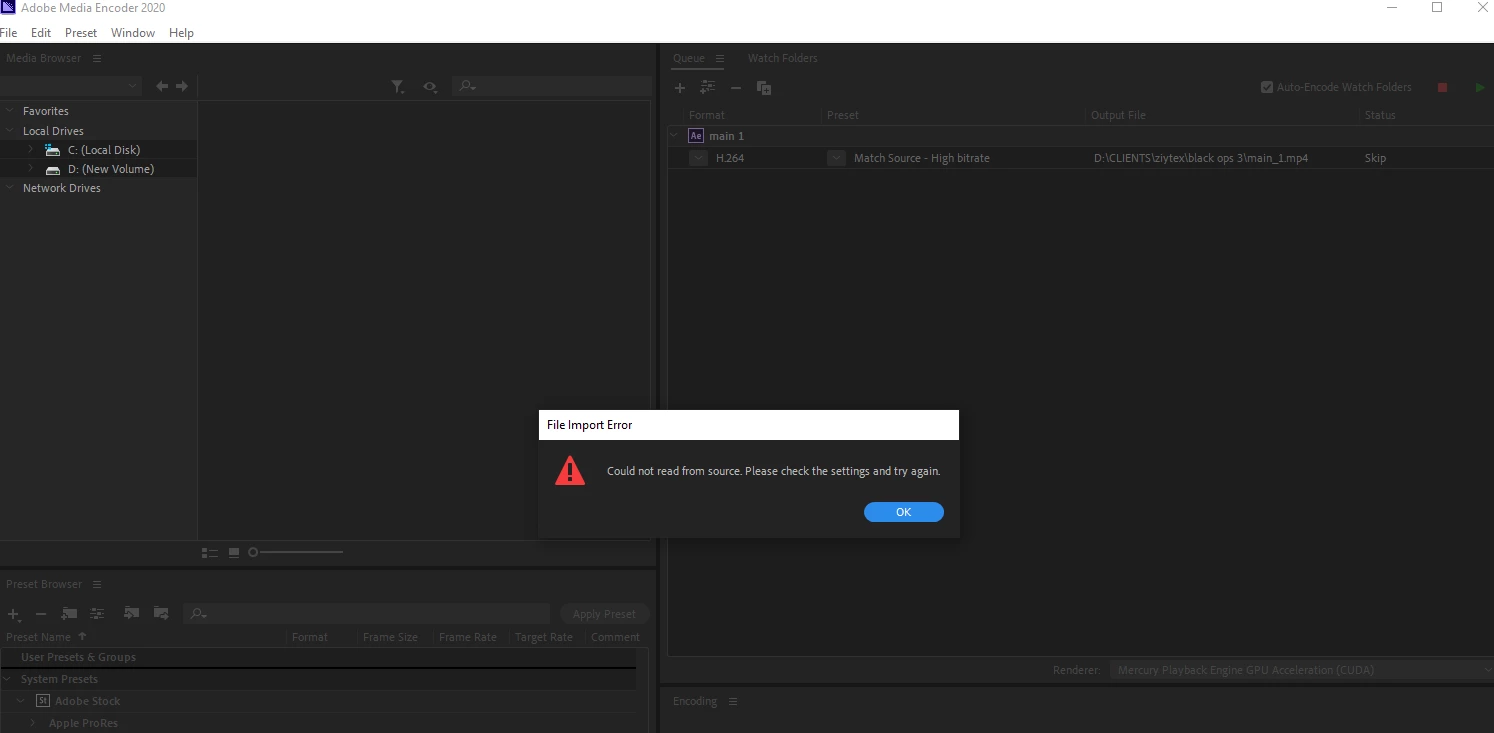
Task: Click the red Stop Queue button
Action: pos(1442,87)
